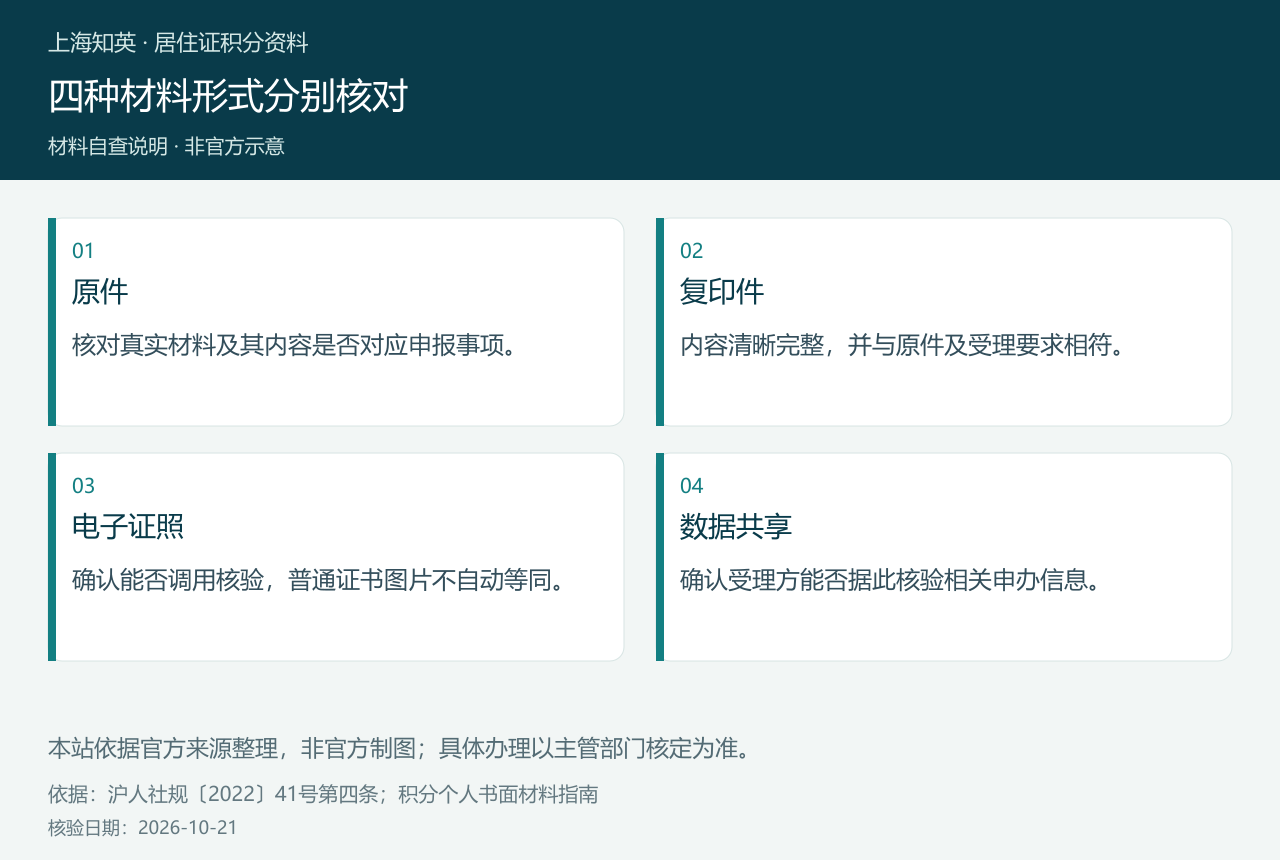The height and width of the screenshot is (860, 1280).
Task: Select the 复印件 card heading
Action: pos(722,292)
